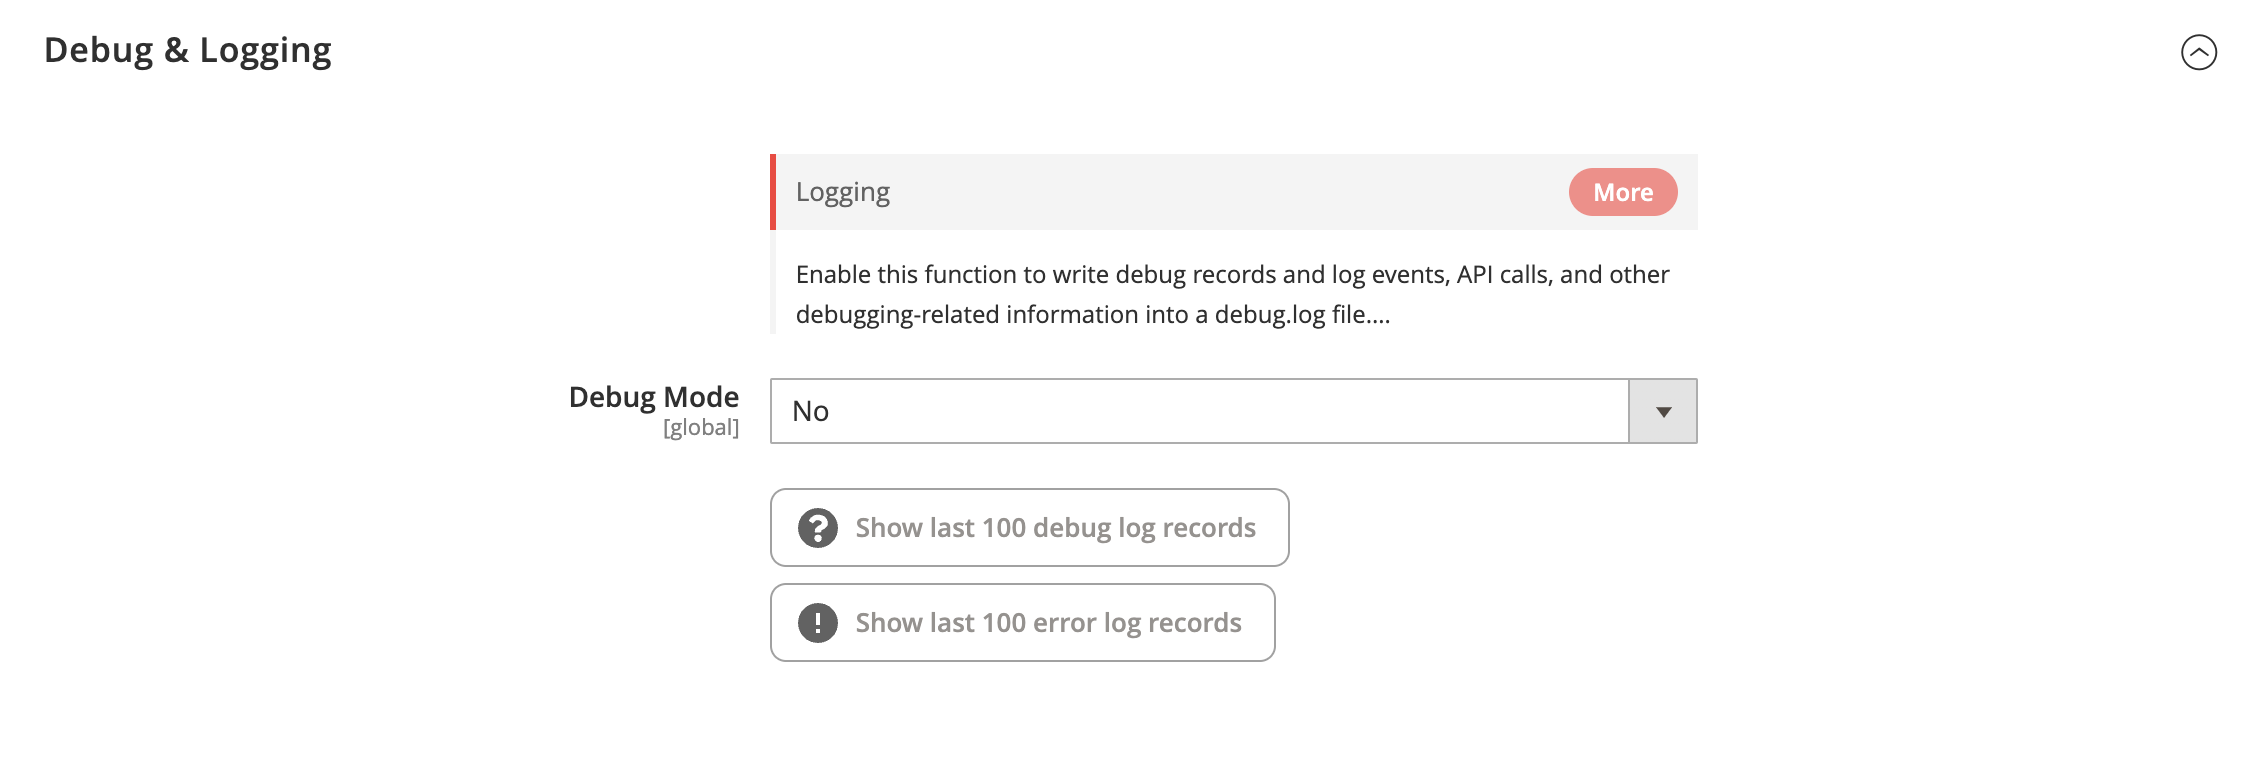Click the word 'debug' in debug log button

tap(1072, 528)
